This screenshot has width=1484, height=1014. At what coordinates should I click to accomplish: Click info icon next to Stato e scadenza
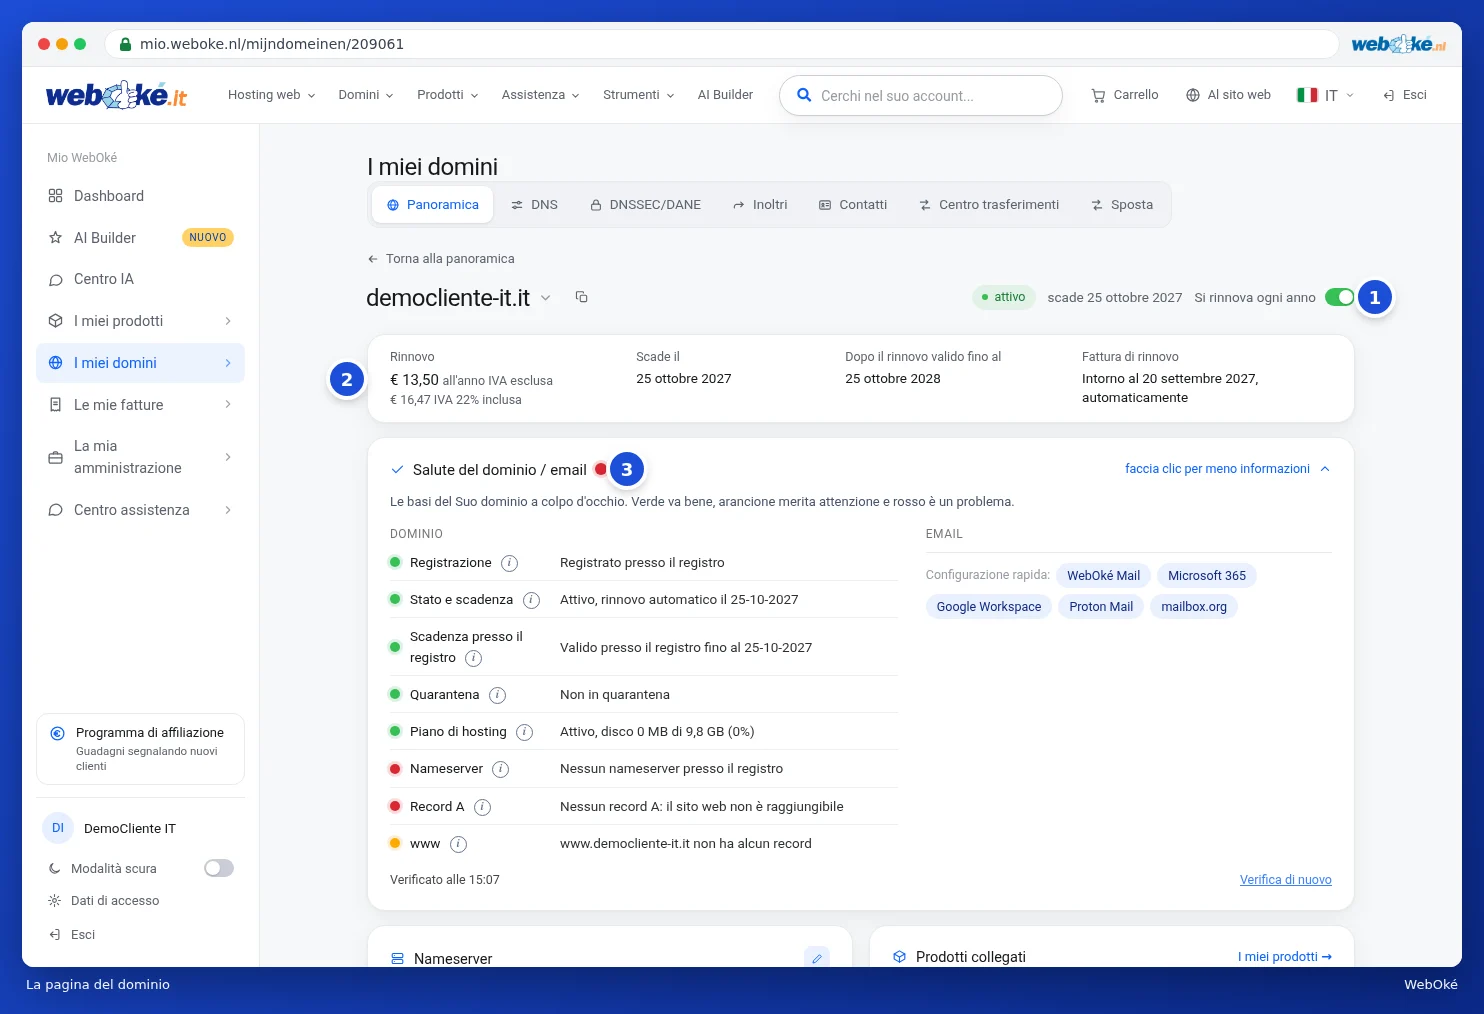click(x=531, y=600)
